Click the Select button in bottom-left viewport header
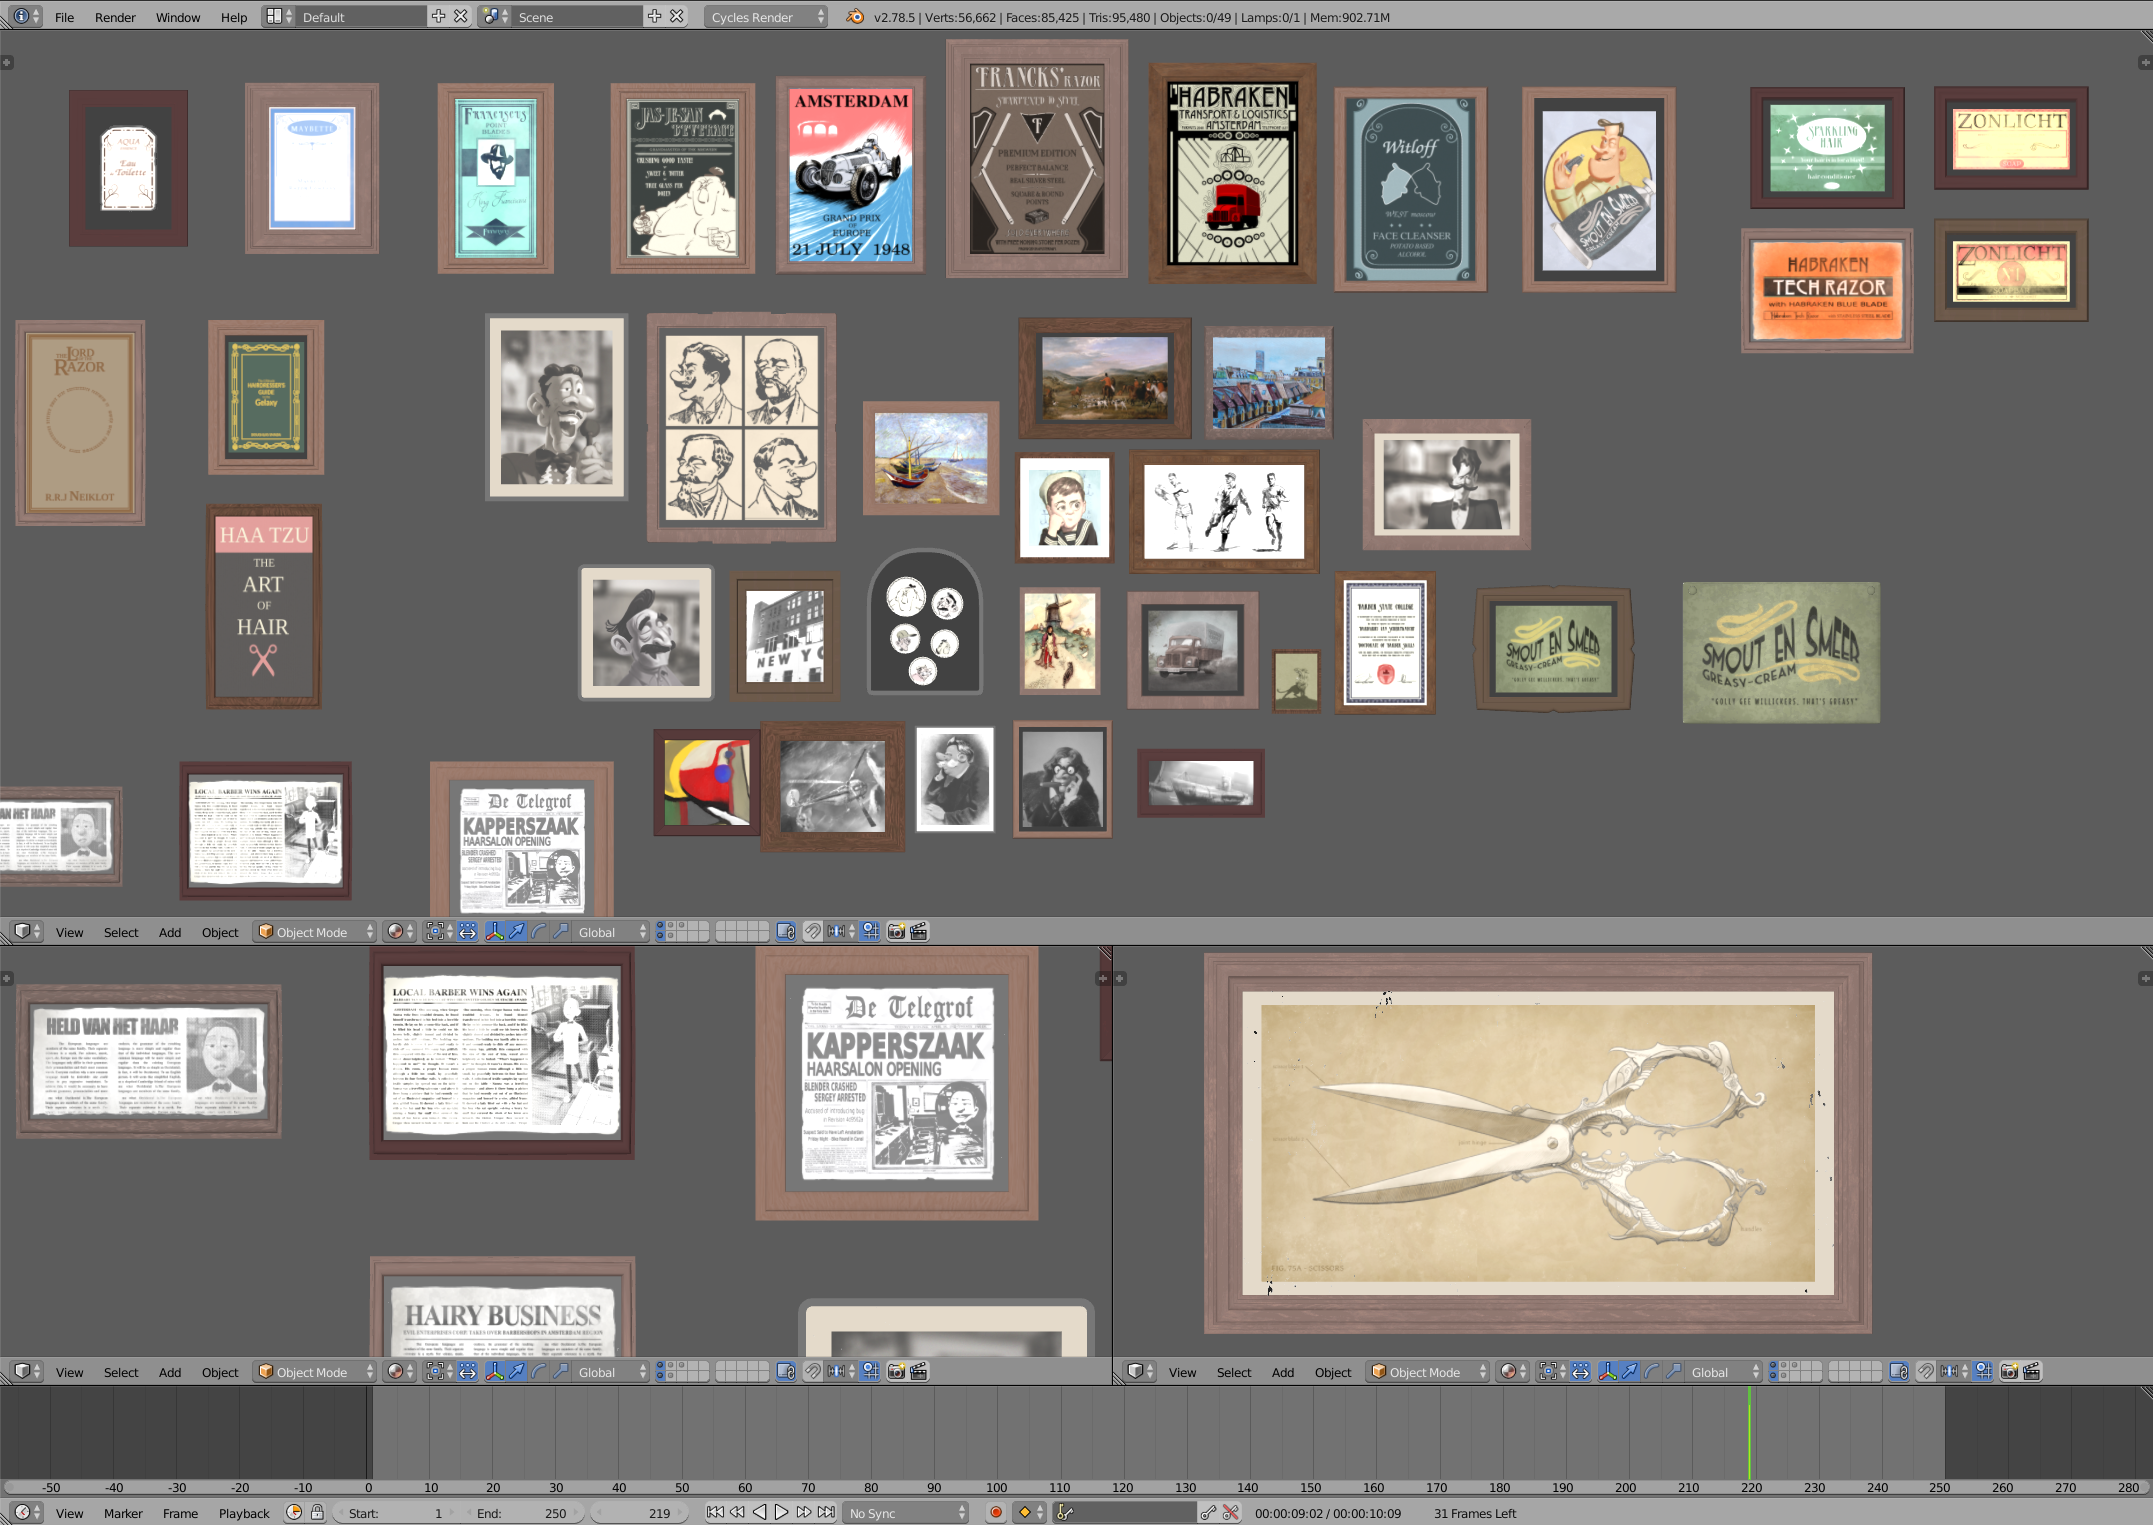 [x=121, y=1372]
